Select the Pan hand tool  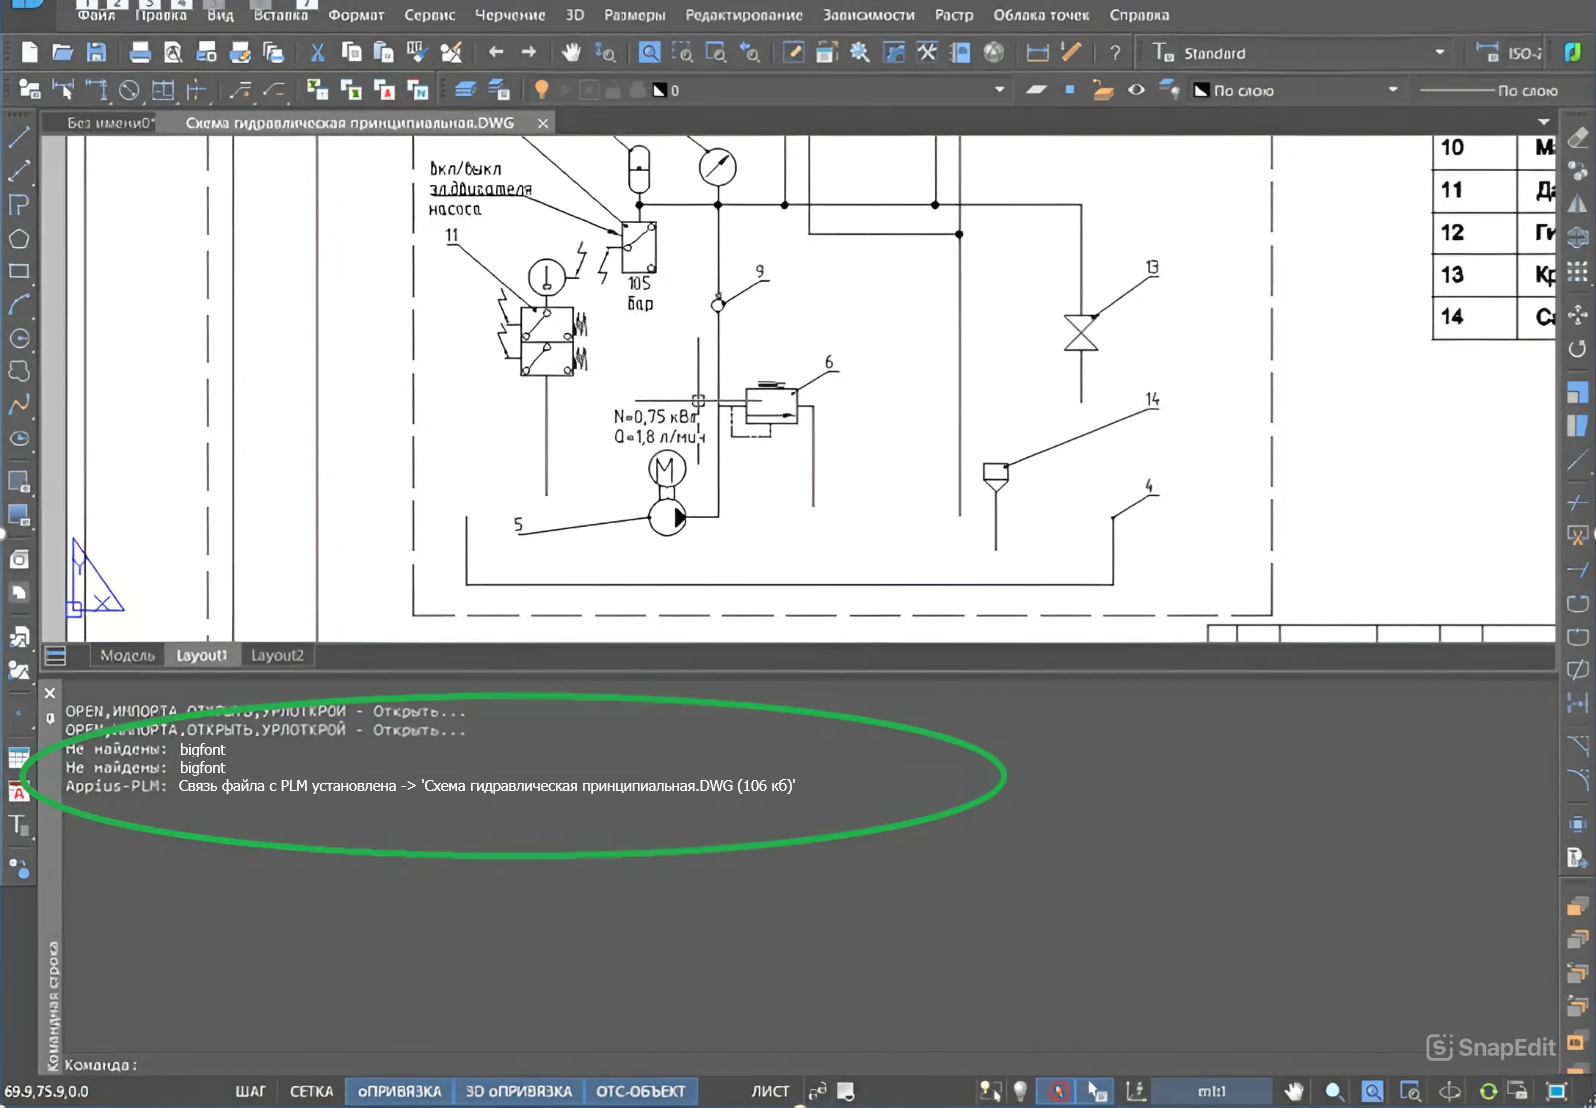[x=571, y=52]
